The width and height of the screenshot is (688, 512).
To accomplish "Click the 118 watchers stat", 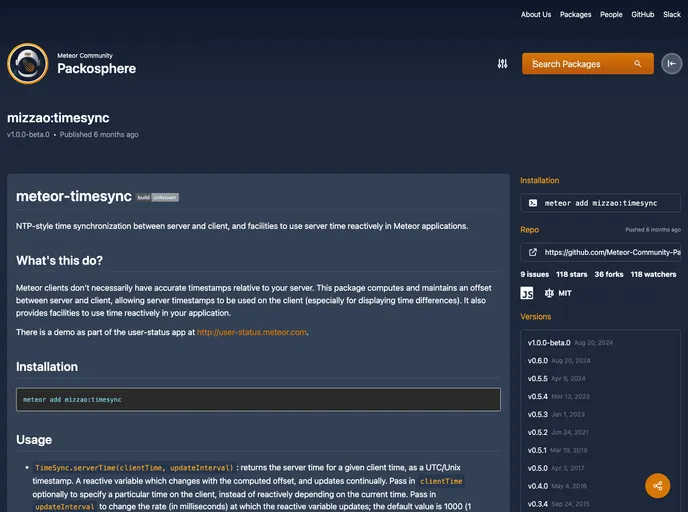I will pyautogui.click(x=653, y=274).
